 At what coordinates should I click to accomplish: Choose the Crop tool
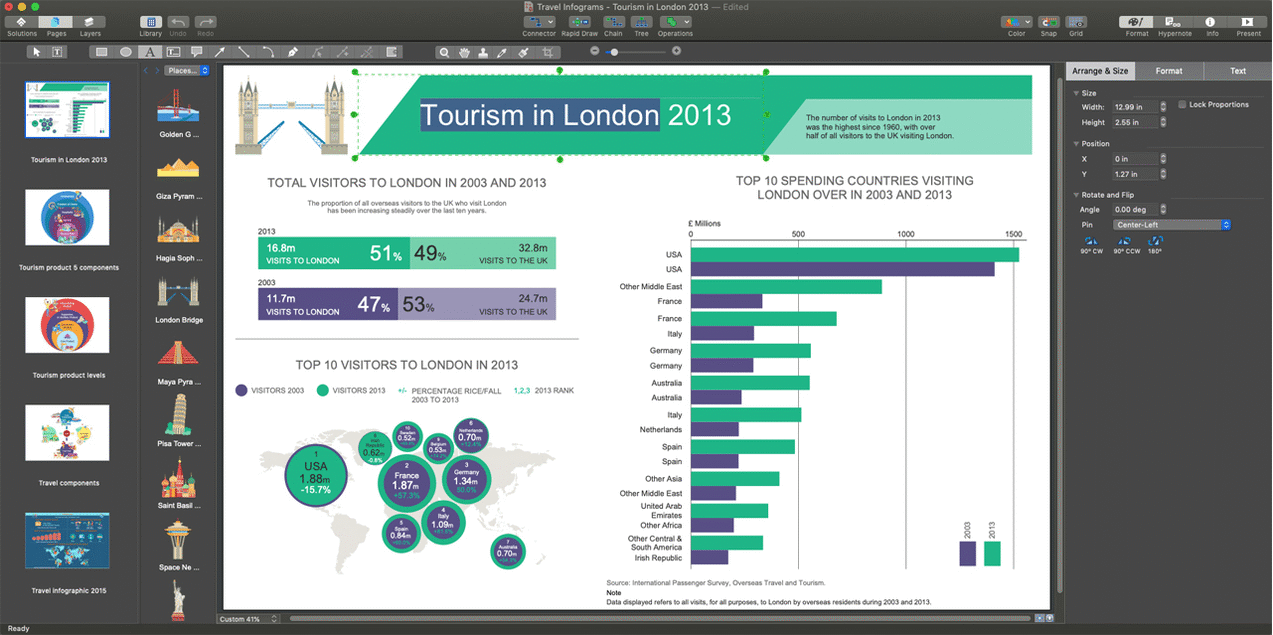click(x=546, y=51)
